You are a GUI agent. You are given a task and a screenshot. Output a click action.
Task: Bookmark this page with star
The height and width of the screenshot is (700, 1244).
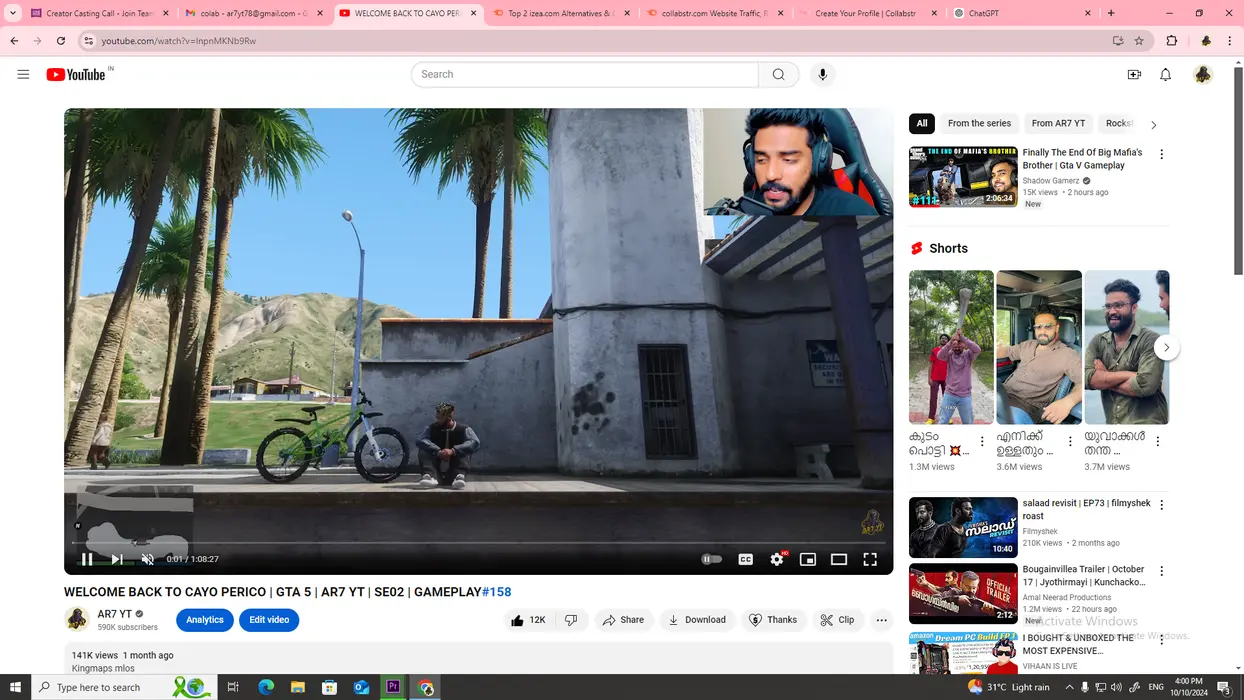(1139, 41)
